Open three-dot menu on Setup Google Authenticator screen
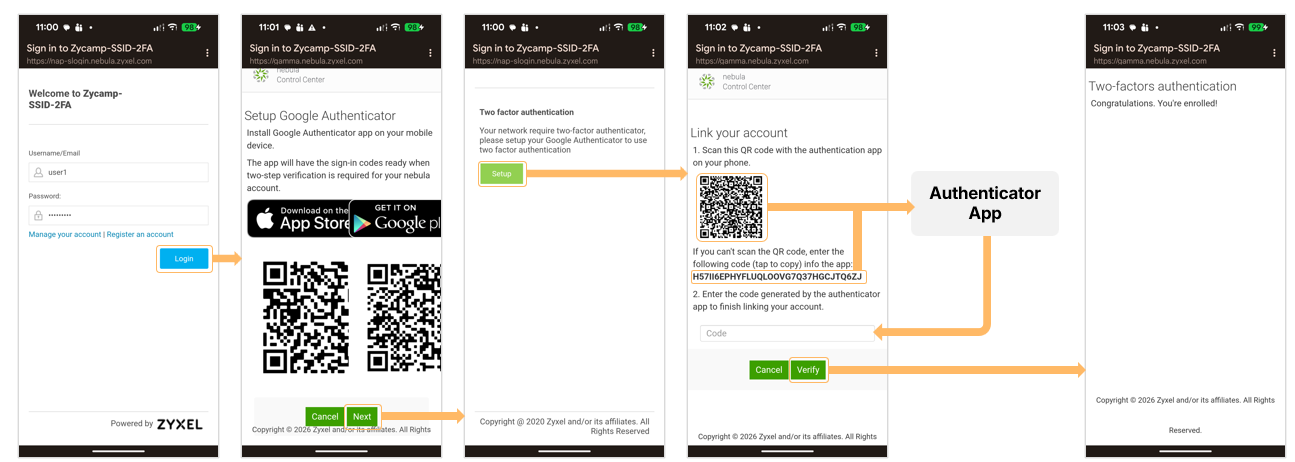Screen dimensions: 1295x462 pos(430,53)
